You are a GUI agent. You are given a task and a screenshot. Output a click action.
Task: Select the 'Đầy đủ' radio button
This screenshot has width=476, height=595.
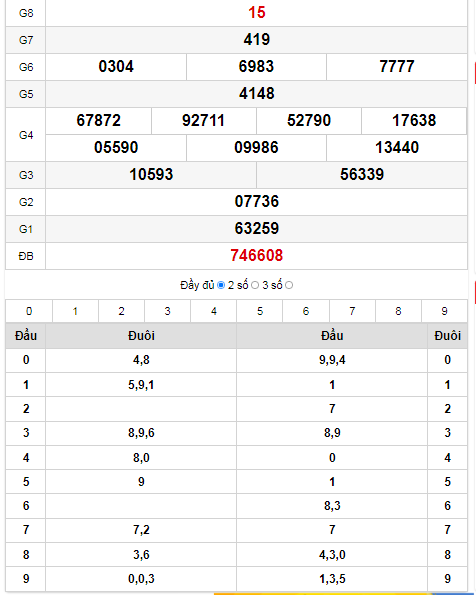[221, 285]
